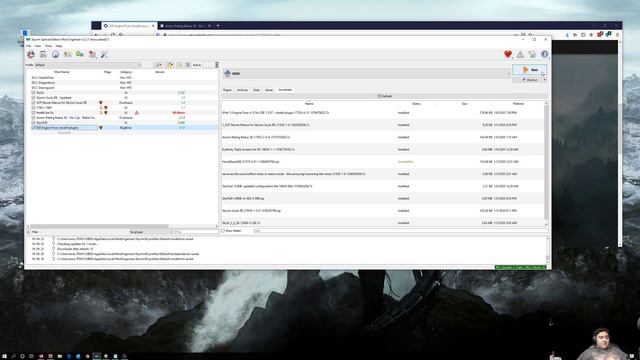
Task: Open the Nexus globe toolbar icon
Action: 55,54
